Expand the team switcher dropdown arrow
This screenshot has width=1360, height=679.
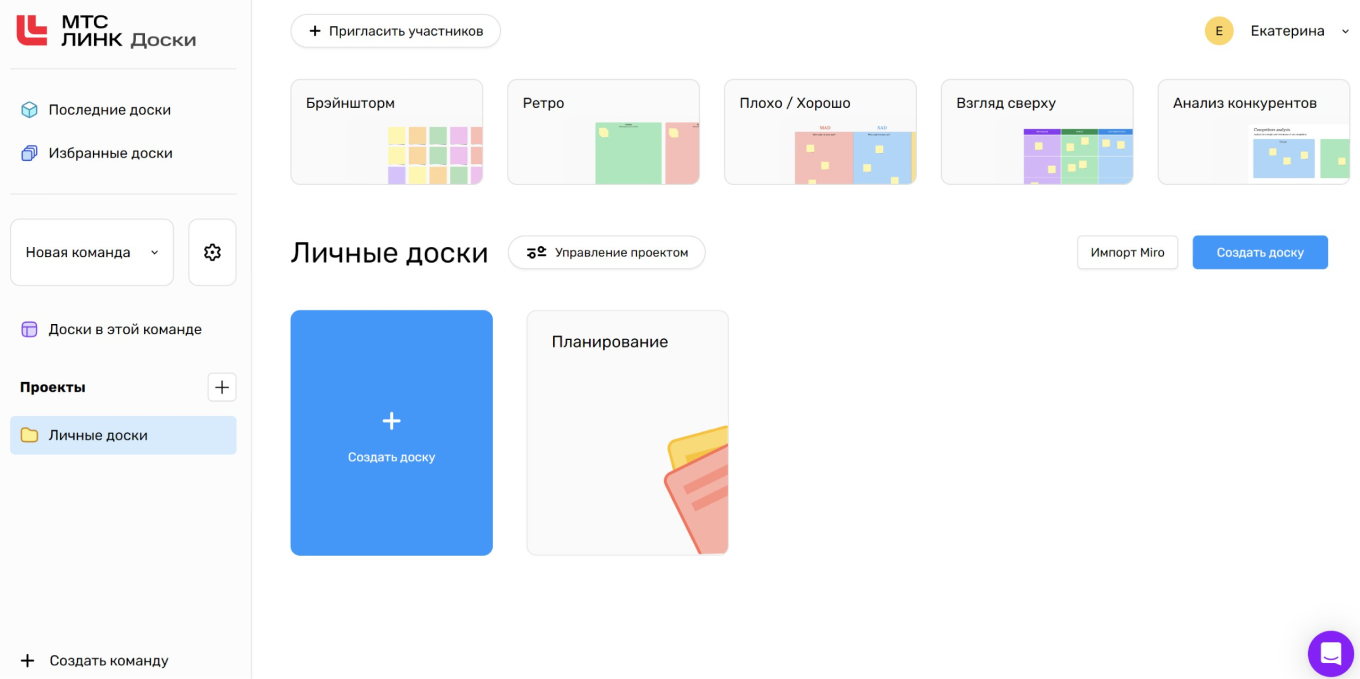pyautogui.click(x=153, y=252)
